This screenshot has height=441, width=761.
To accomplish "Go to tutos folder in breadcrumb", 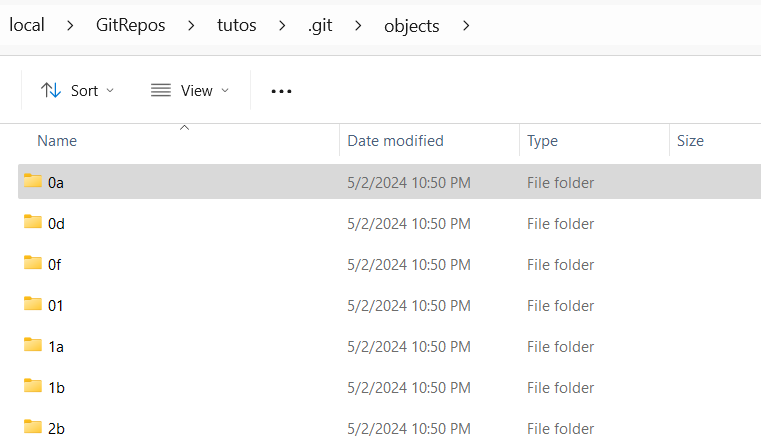I will [238, 26].
